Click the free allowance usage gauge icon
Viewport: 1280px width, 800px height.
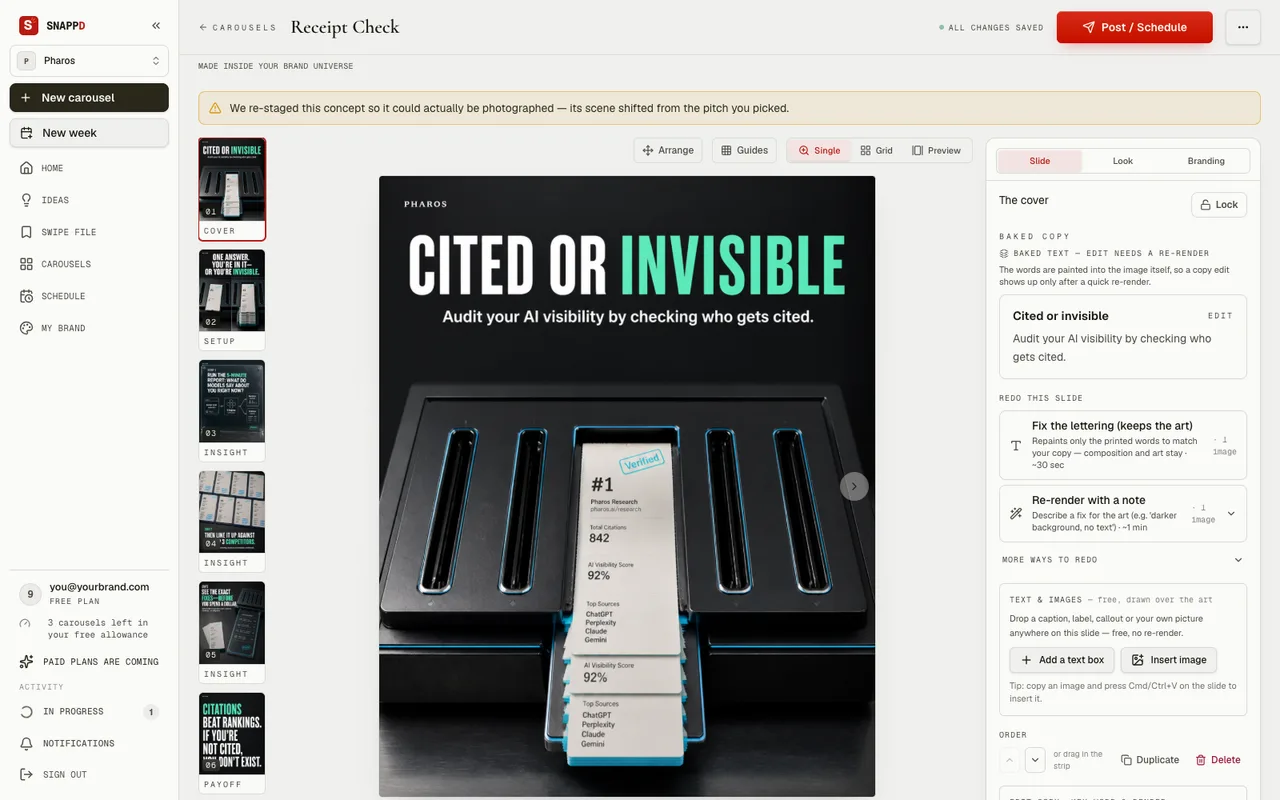[26, 624]
